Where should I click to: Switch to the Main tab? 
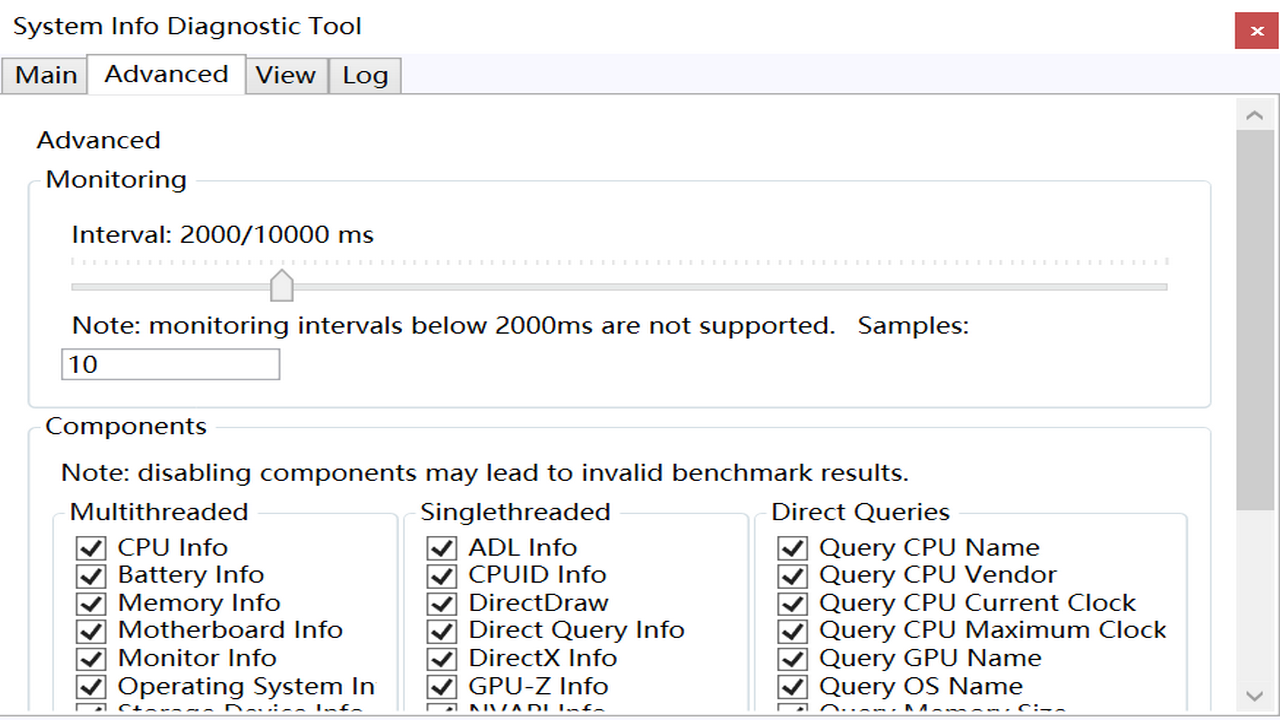tap(46, 76)
